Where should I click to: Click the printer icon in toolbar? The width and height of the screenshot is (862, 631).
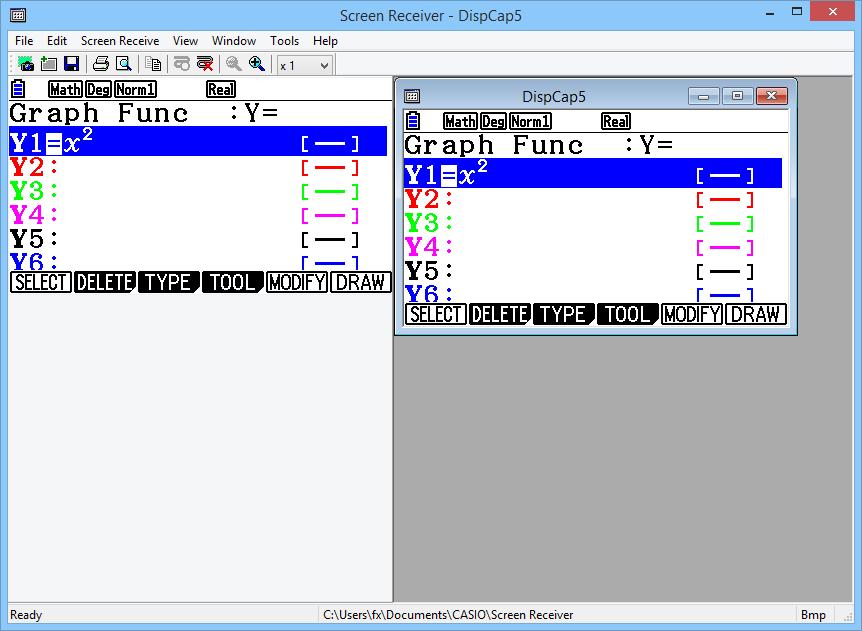point(101,64)
